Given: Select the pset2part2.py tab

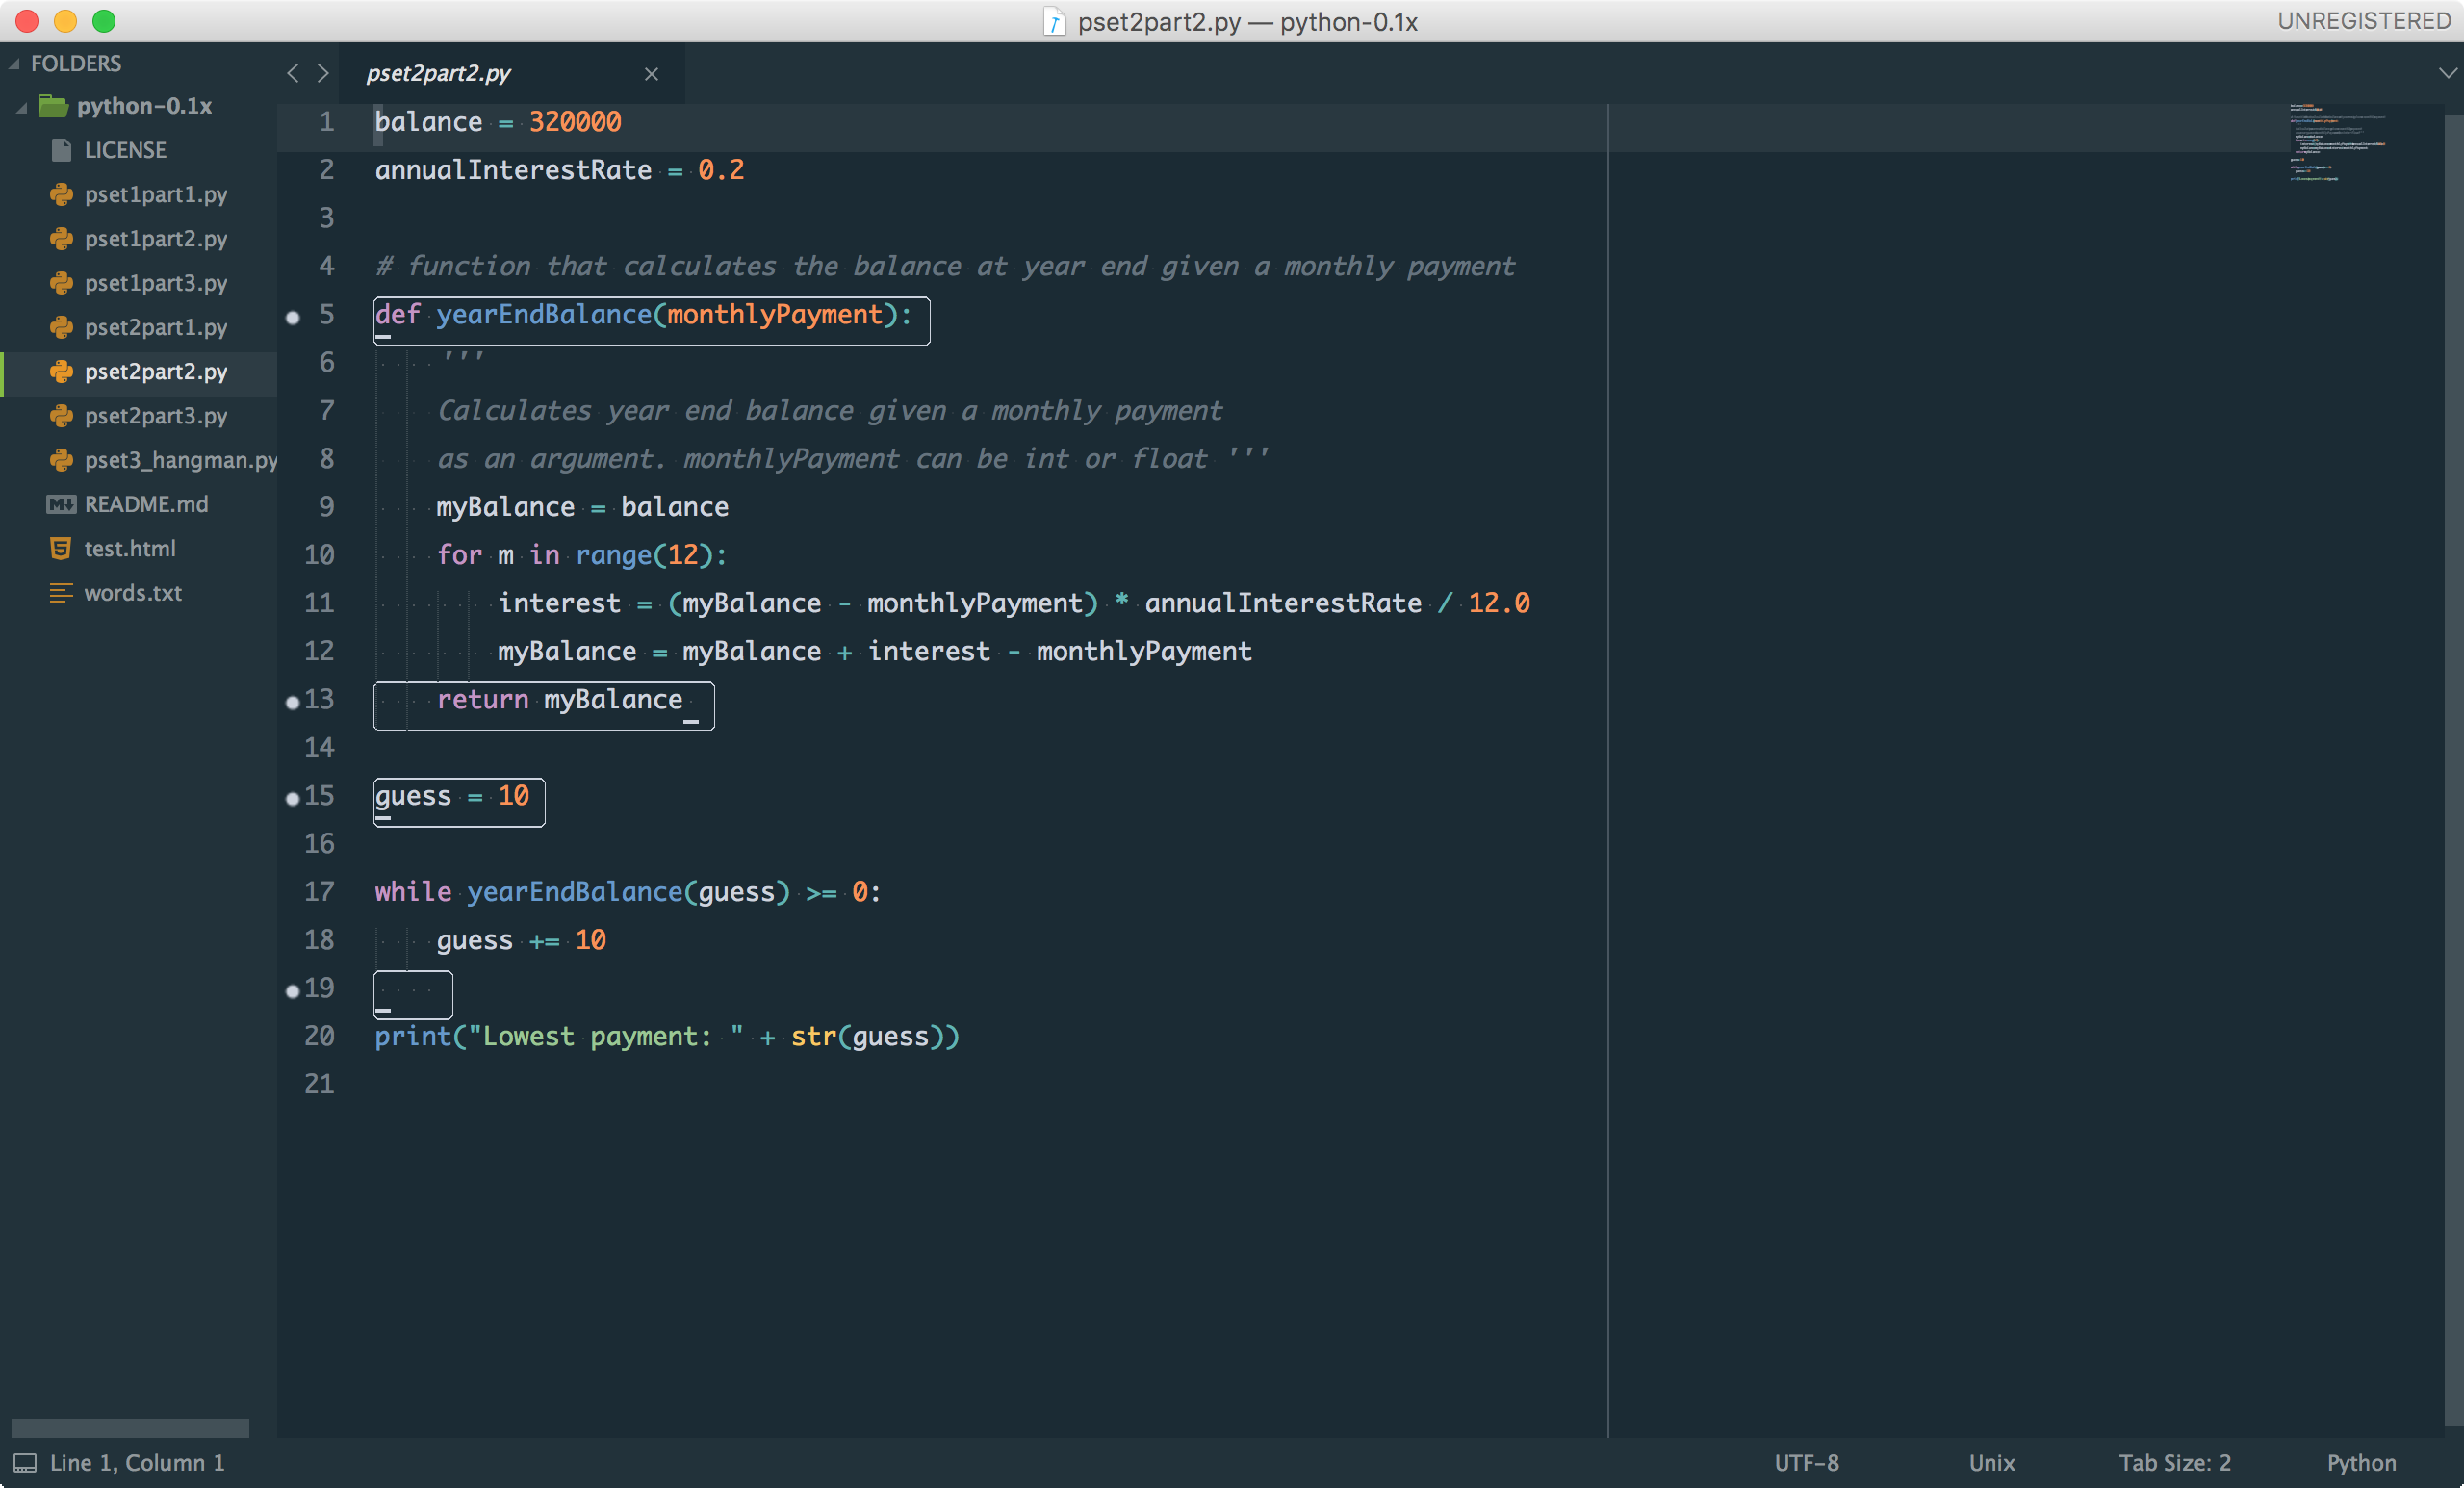Looking at the screenshot, I should click(438, 73).
